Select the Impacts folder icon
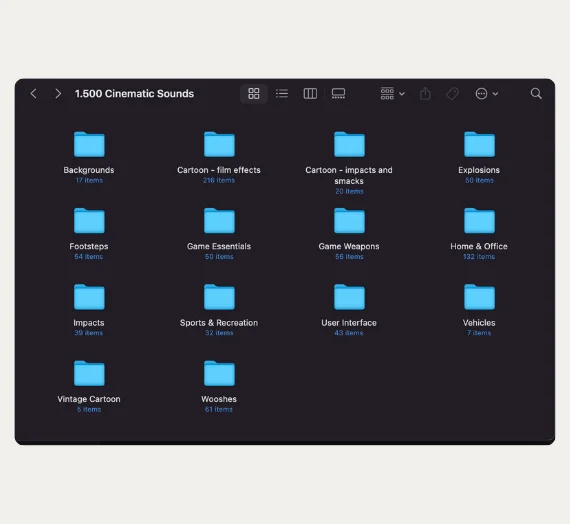The height and width of the screenshot is (524, 570). tap(89, 297)
